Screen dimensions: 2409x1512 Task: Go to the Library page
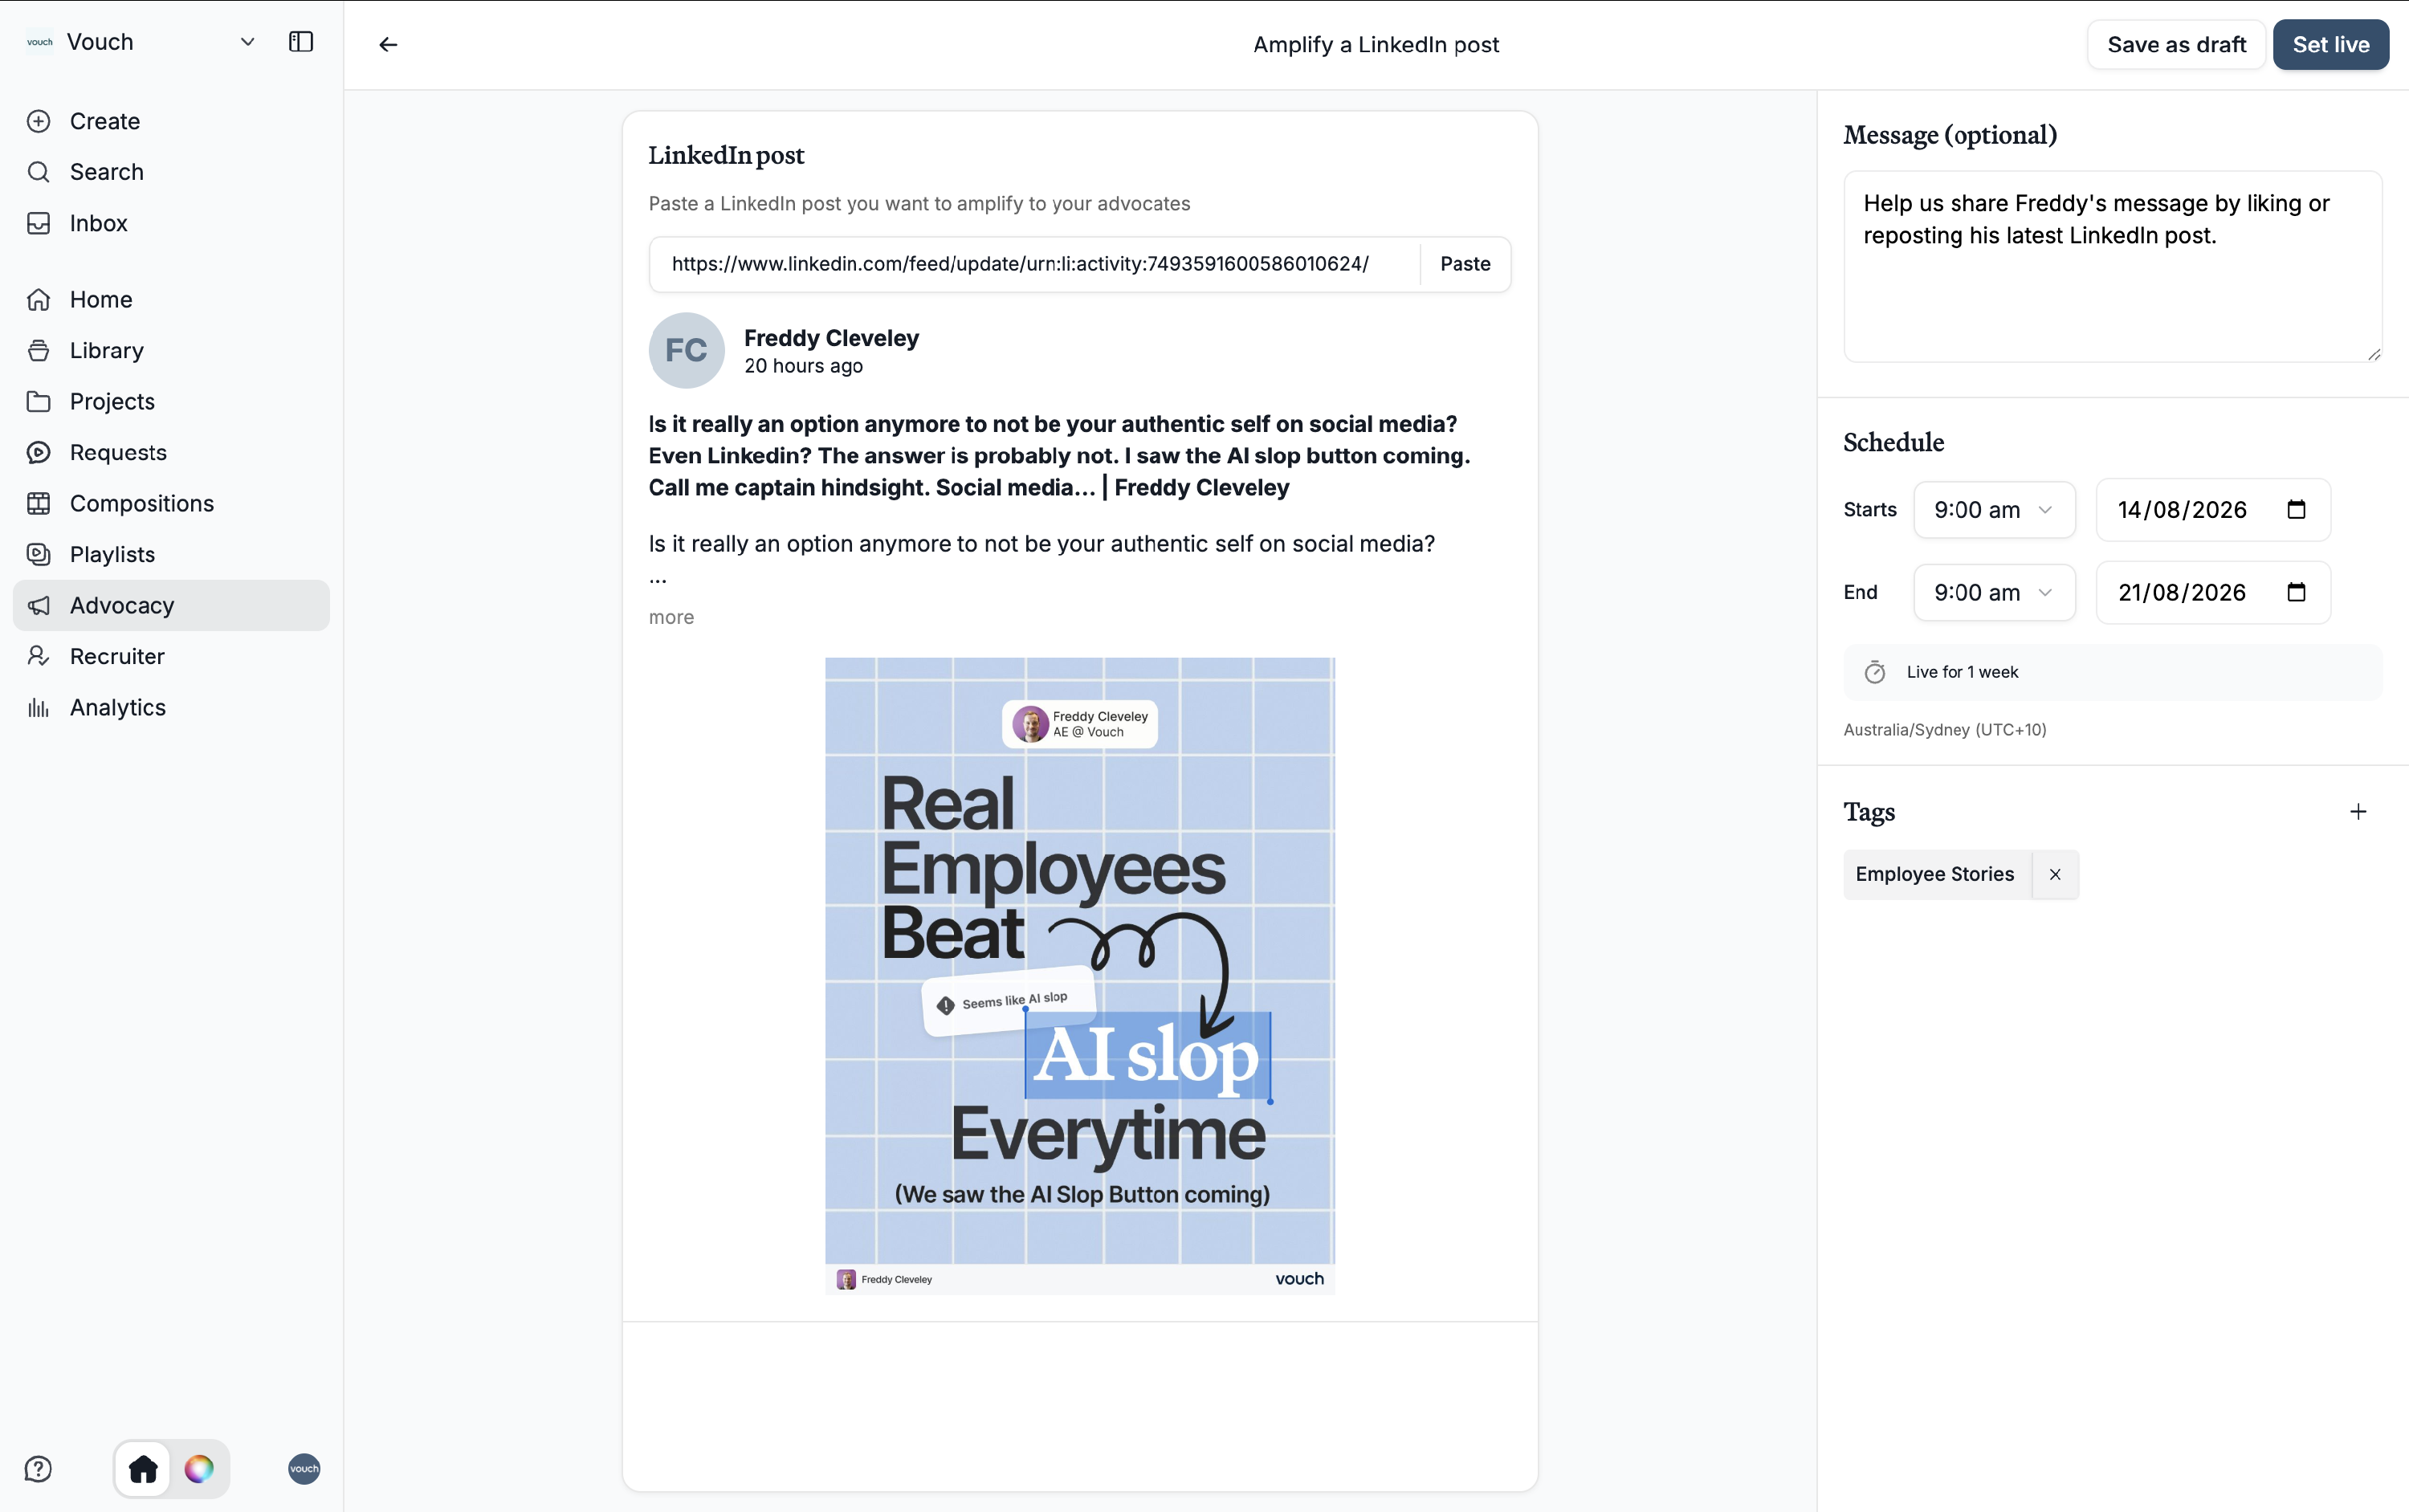pyautogui.click(x=171, y=350)
